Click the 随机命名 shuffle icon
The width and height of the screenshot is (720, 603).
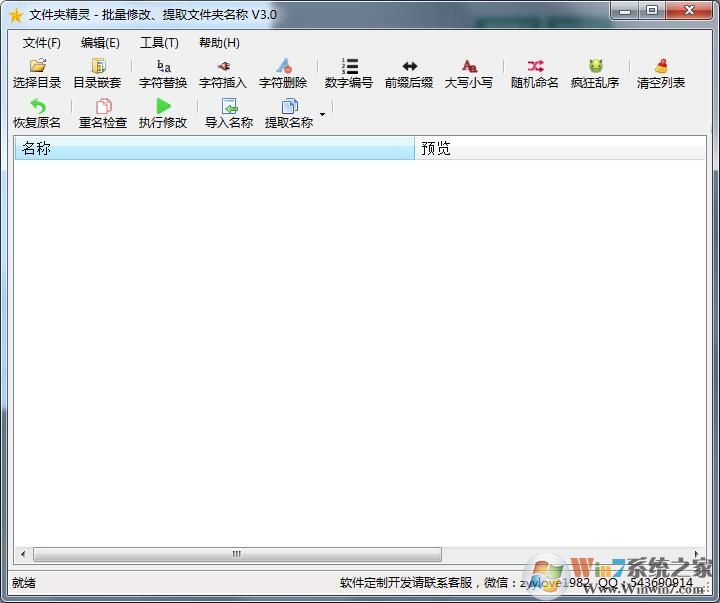point(535,66)
